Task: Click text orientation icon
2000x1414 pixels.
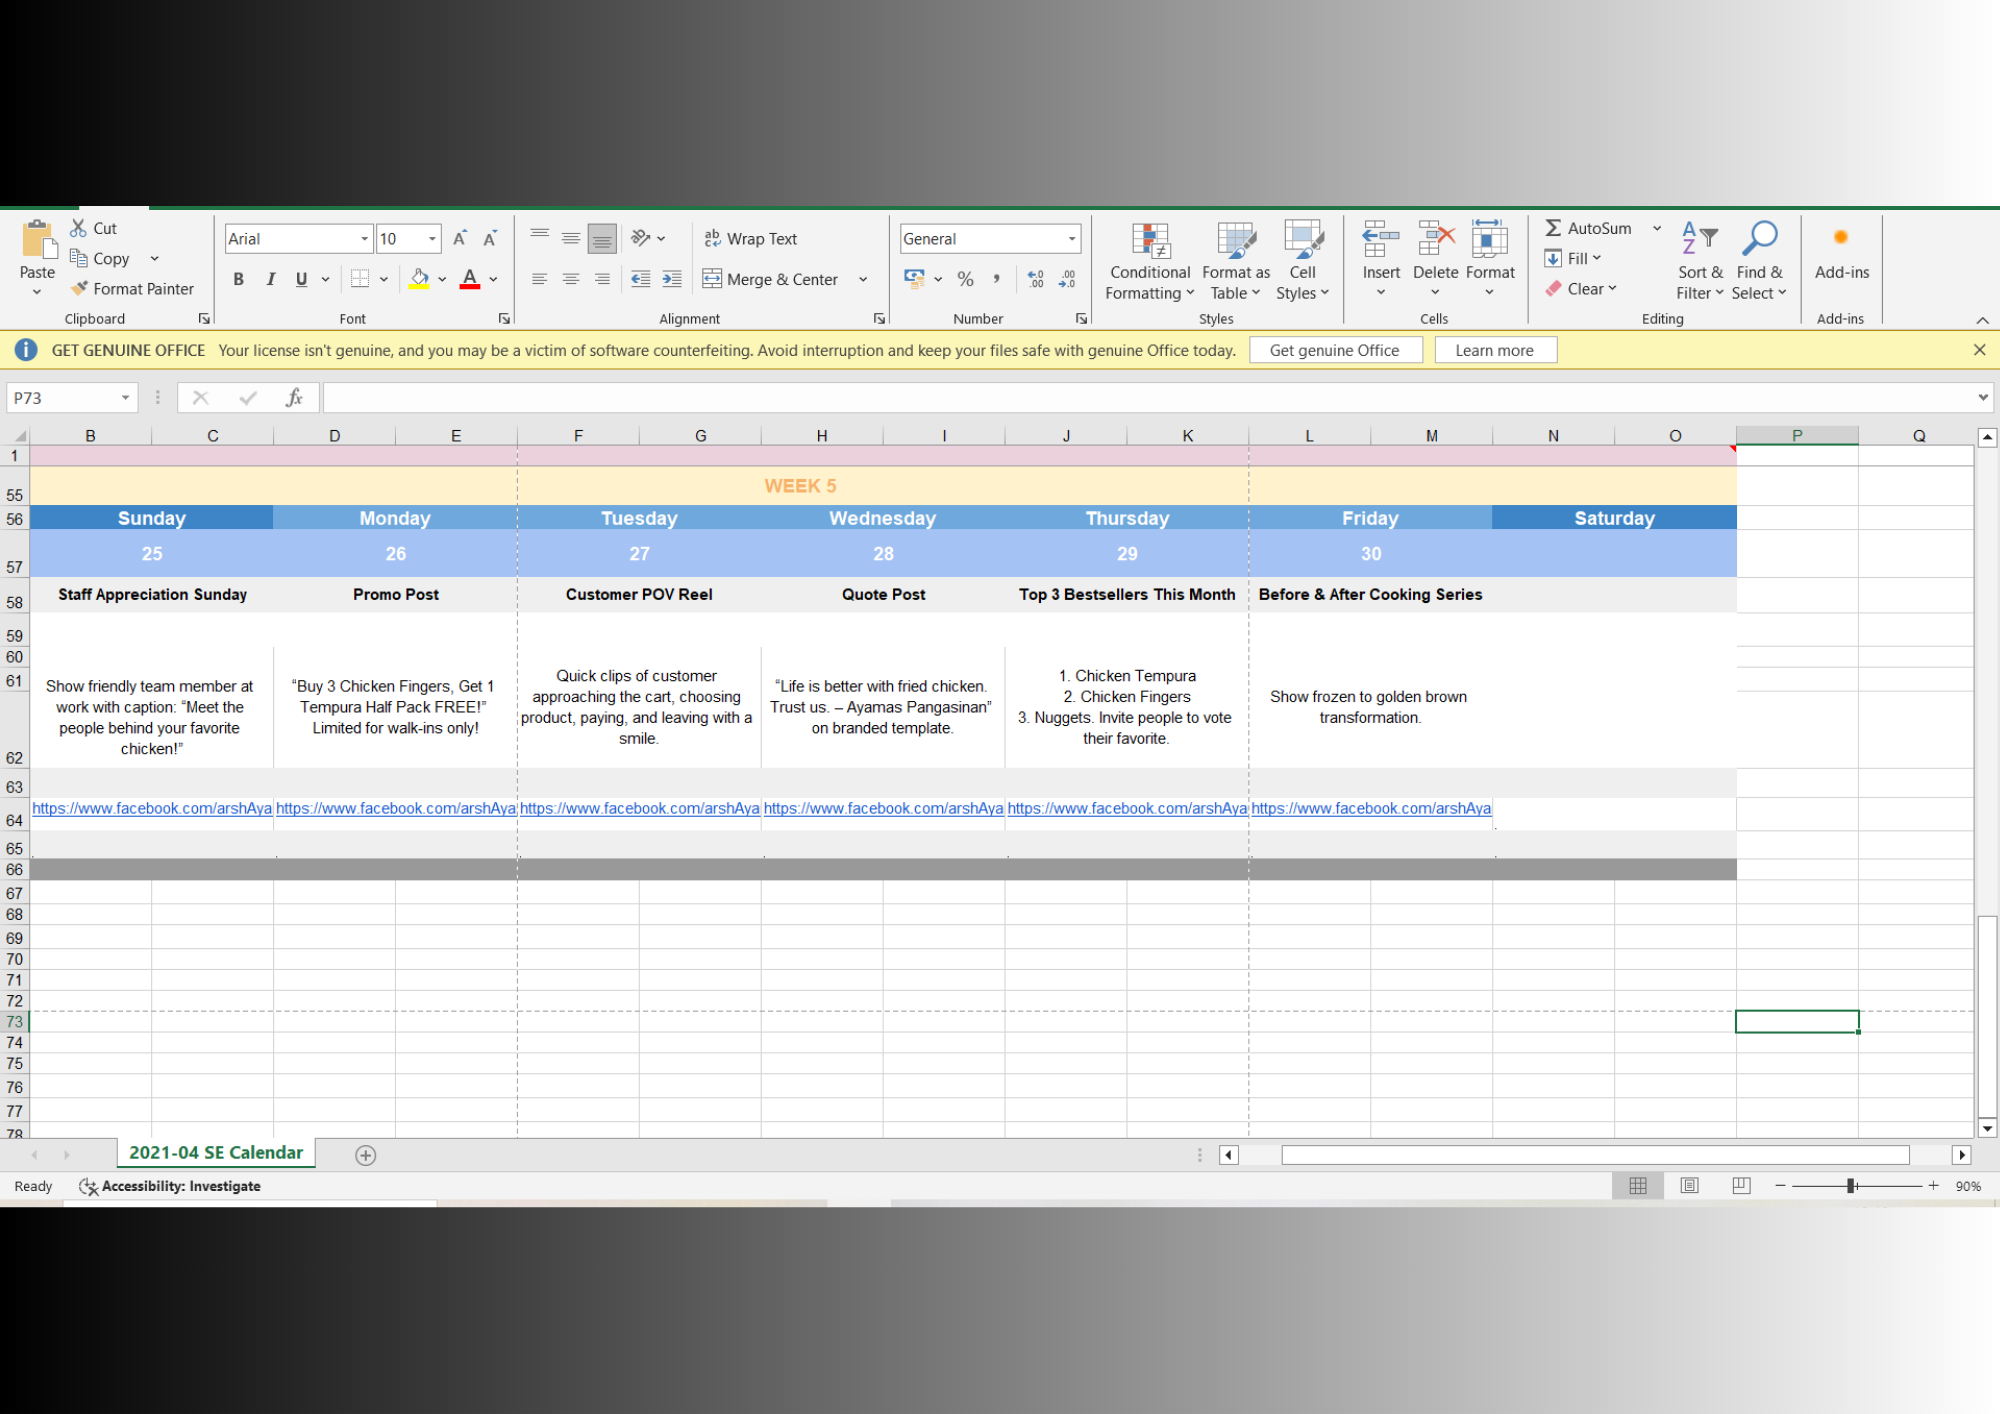Action: (x=641, y=238)
